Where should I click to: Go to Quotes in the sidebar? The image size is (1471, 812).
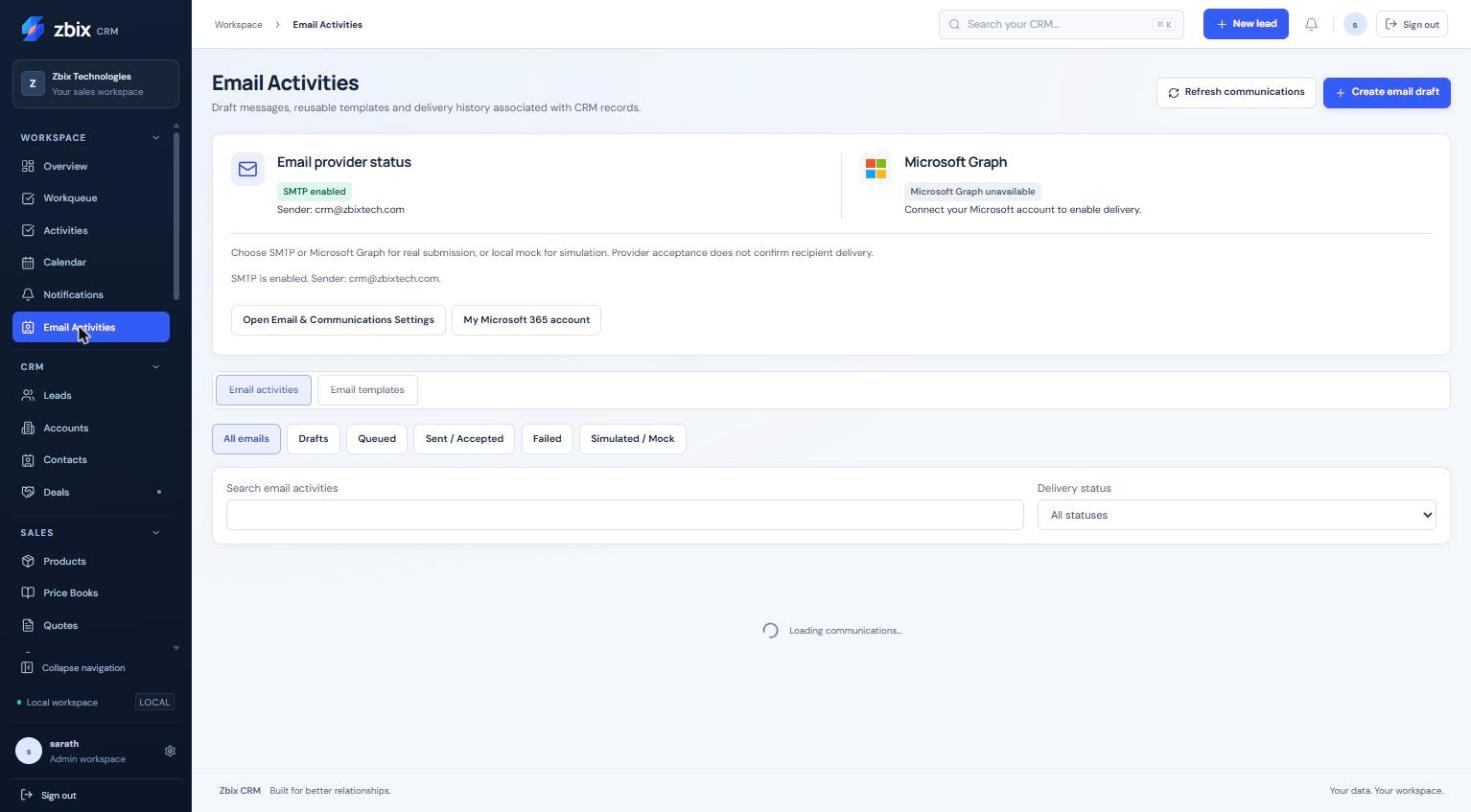coord(91,625)
